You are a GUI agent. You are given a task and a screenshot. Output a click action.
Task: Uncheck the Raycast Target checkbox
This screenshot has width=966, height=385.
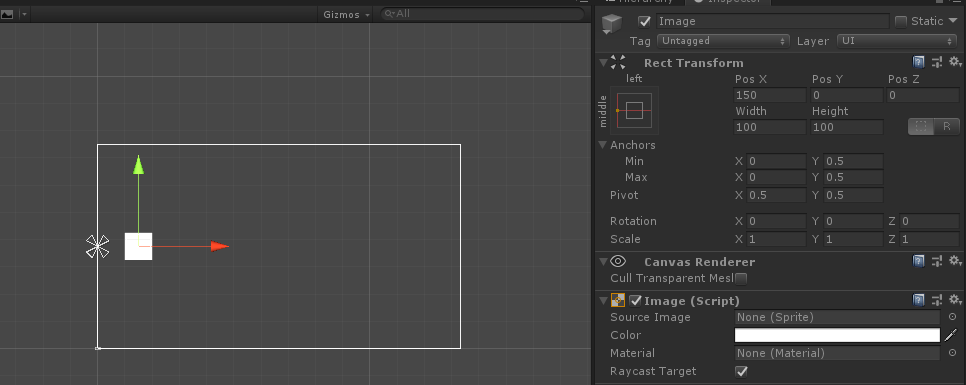[741, 371]
